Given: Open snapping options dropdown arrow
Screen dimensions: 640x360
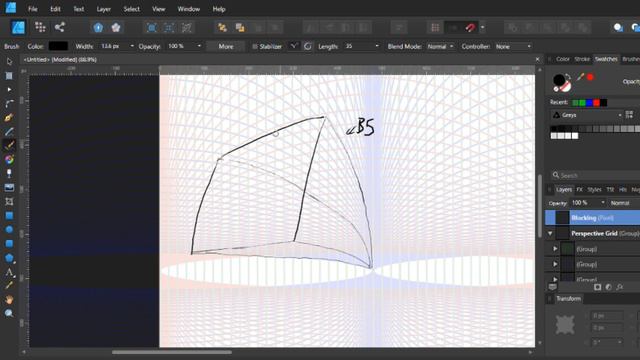Looking at the screenshot, I should click(482, 27).
